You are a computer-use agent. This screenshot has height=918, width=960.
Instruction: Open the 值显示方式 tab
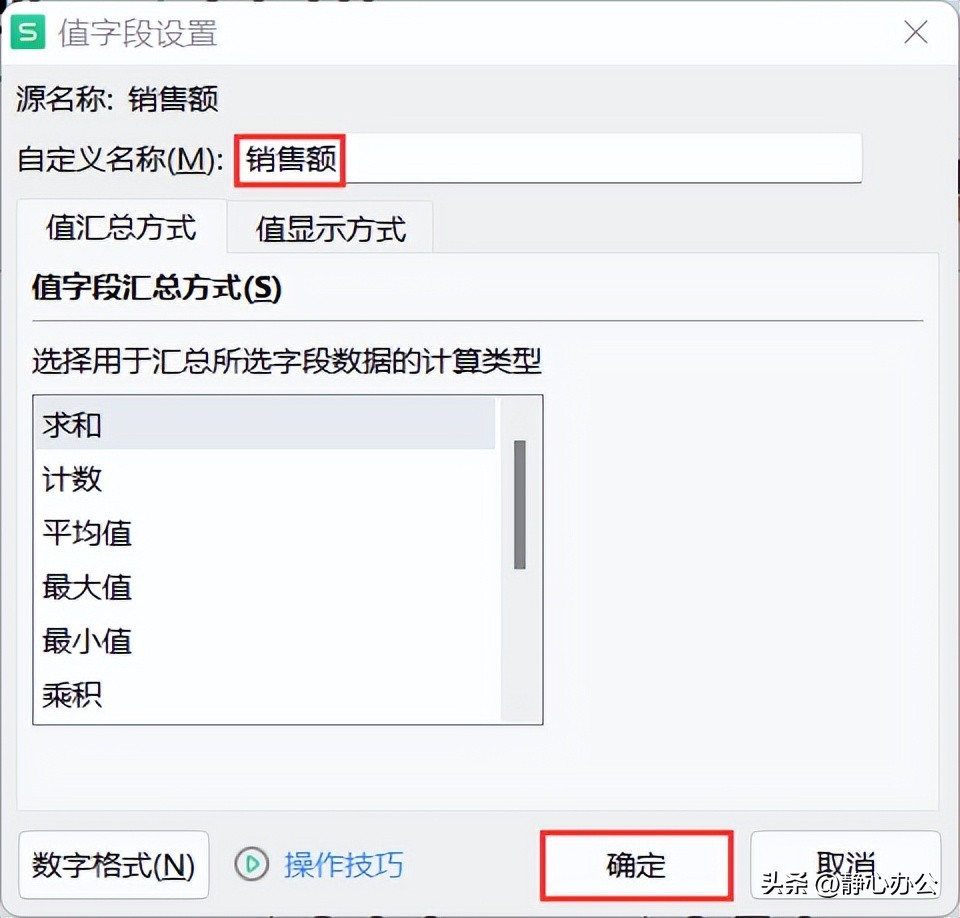pos(331,229)
